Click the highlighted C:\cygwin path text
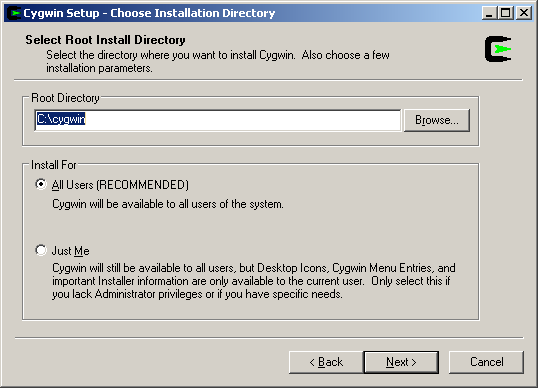This screenshot has height=388, width=538. coord(61,119)
